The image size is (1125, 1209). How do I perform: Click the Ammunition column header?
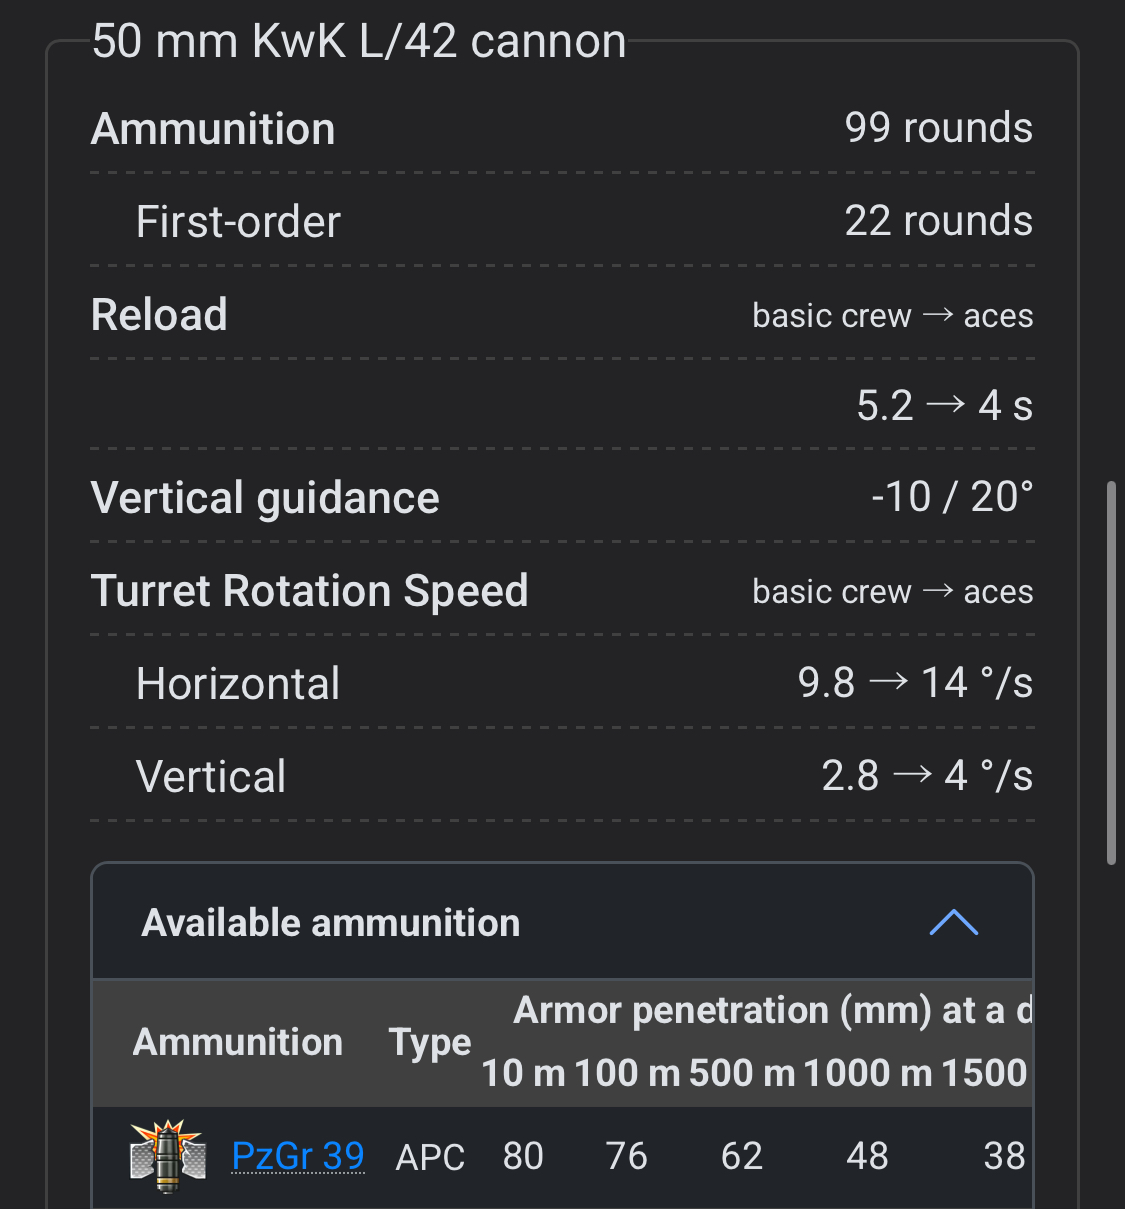click(238, 1042)
